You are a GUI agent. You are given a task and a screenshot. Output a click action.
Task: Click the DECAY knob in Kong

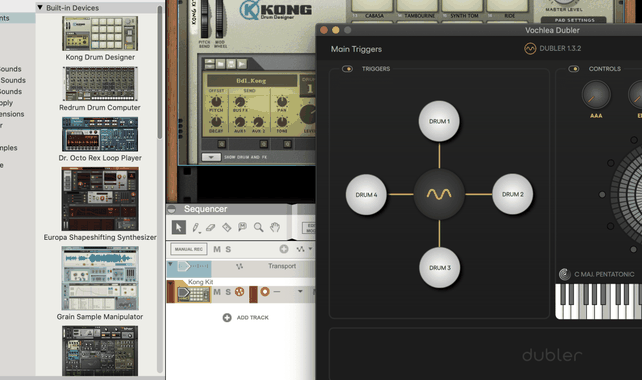pyautogui.click(x=216, y=122)
